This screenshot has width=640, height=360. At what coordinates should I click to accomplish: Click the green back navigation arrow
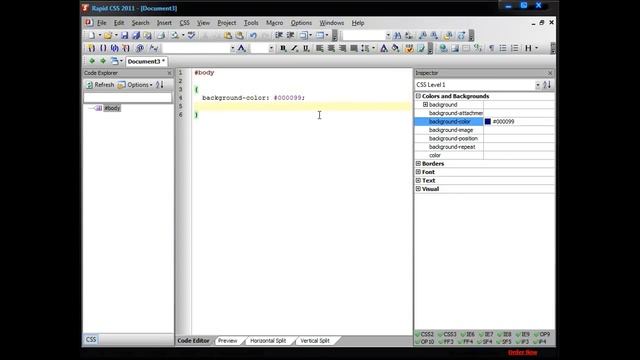(92, 61)
